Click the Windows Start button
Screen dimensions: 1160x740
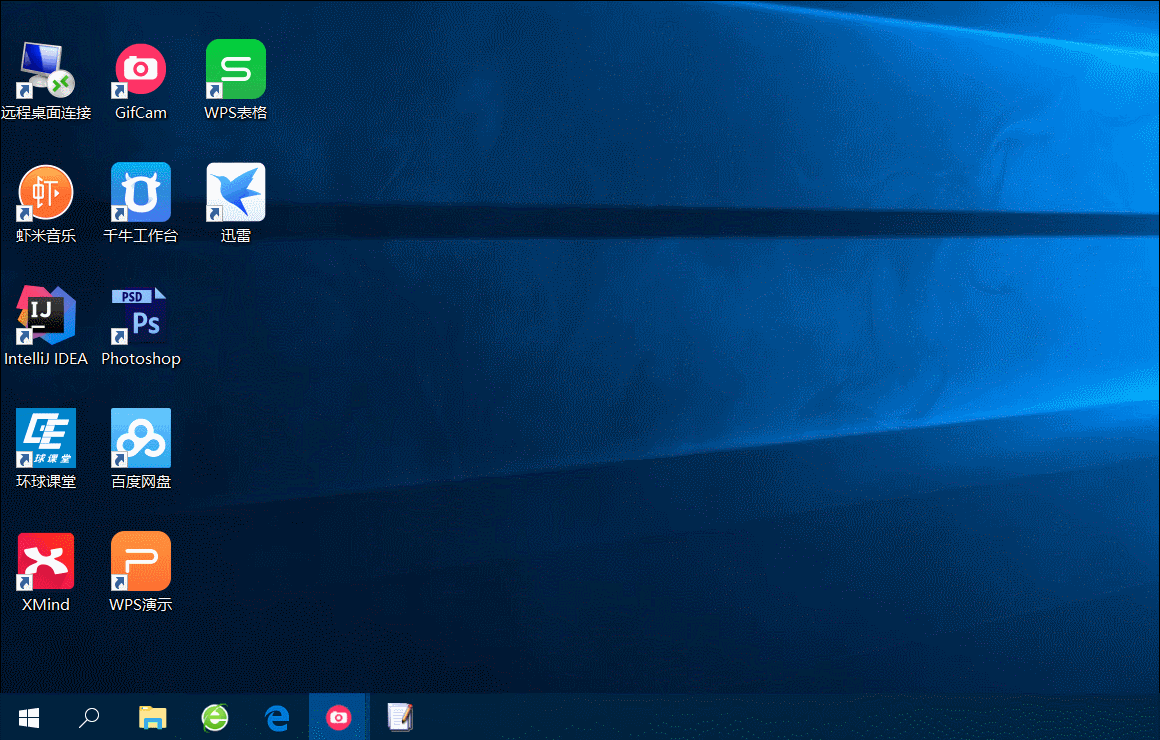point(28,717)
